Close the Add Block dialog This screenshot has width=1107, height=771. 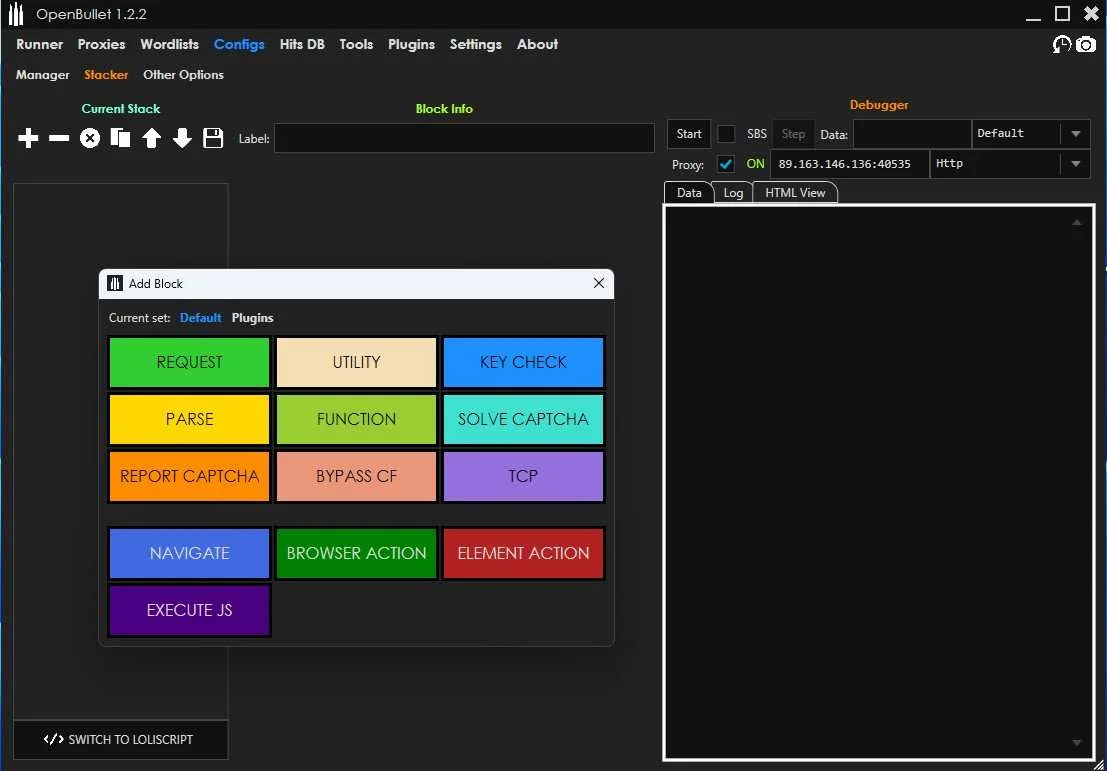(599, 283)
